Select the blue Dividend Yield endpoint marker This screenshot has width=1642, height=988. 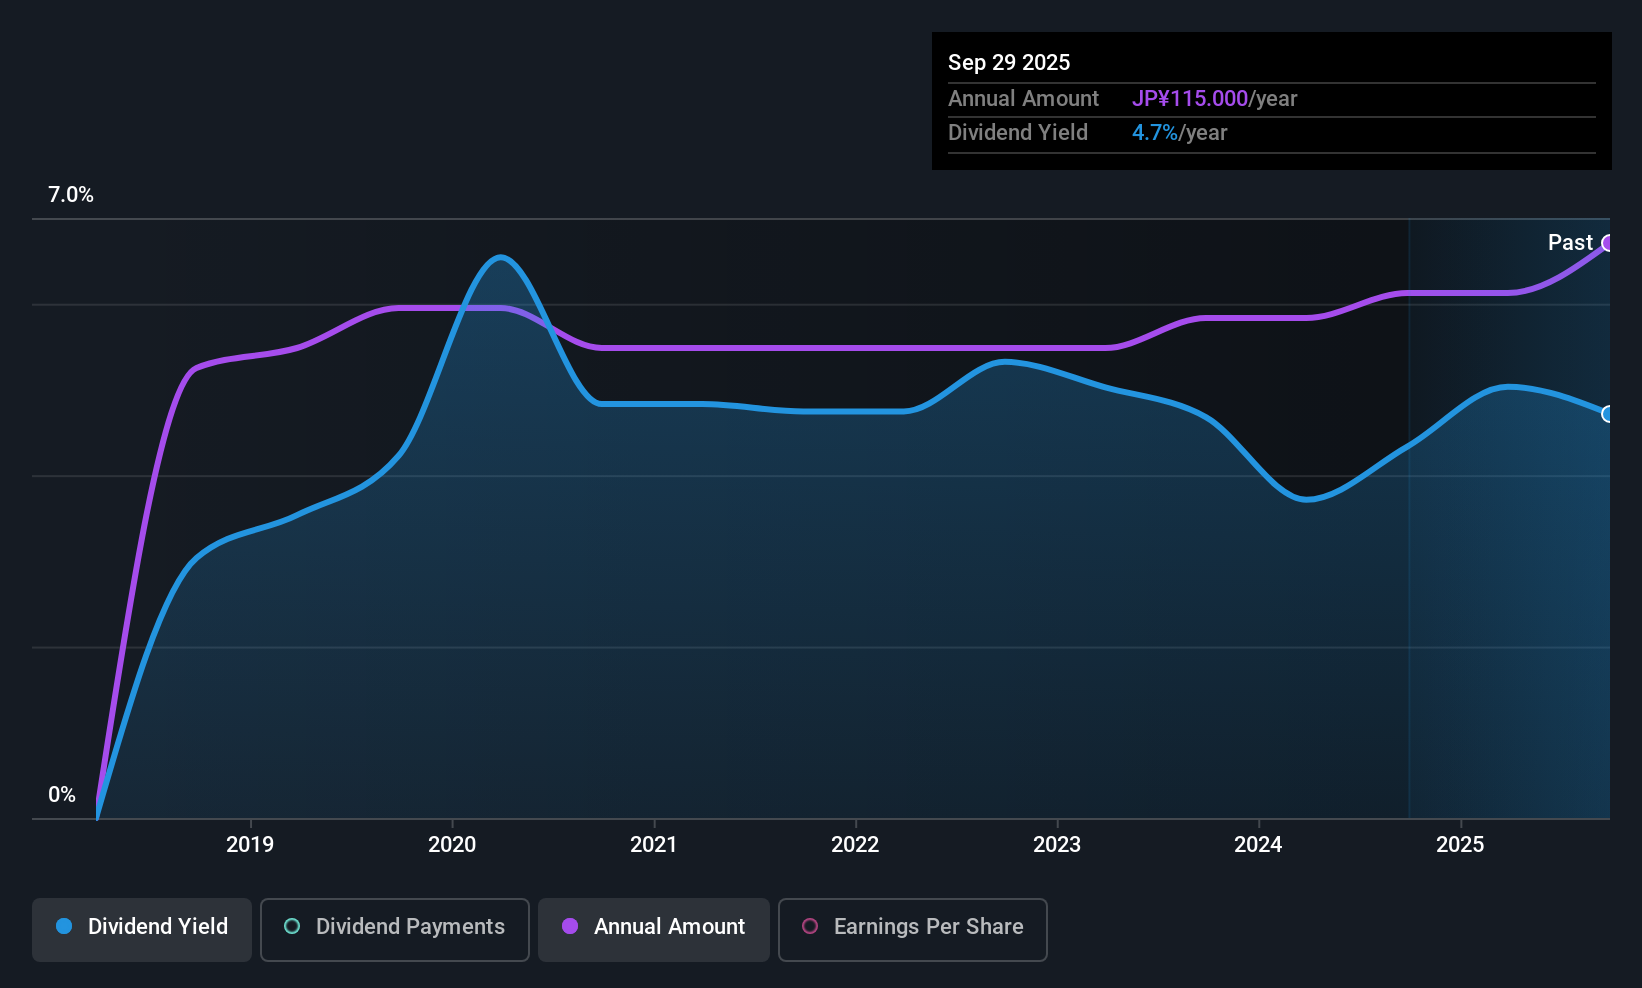tap(1607, 414)
